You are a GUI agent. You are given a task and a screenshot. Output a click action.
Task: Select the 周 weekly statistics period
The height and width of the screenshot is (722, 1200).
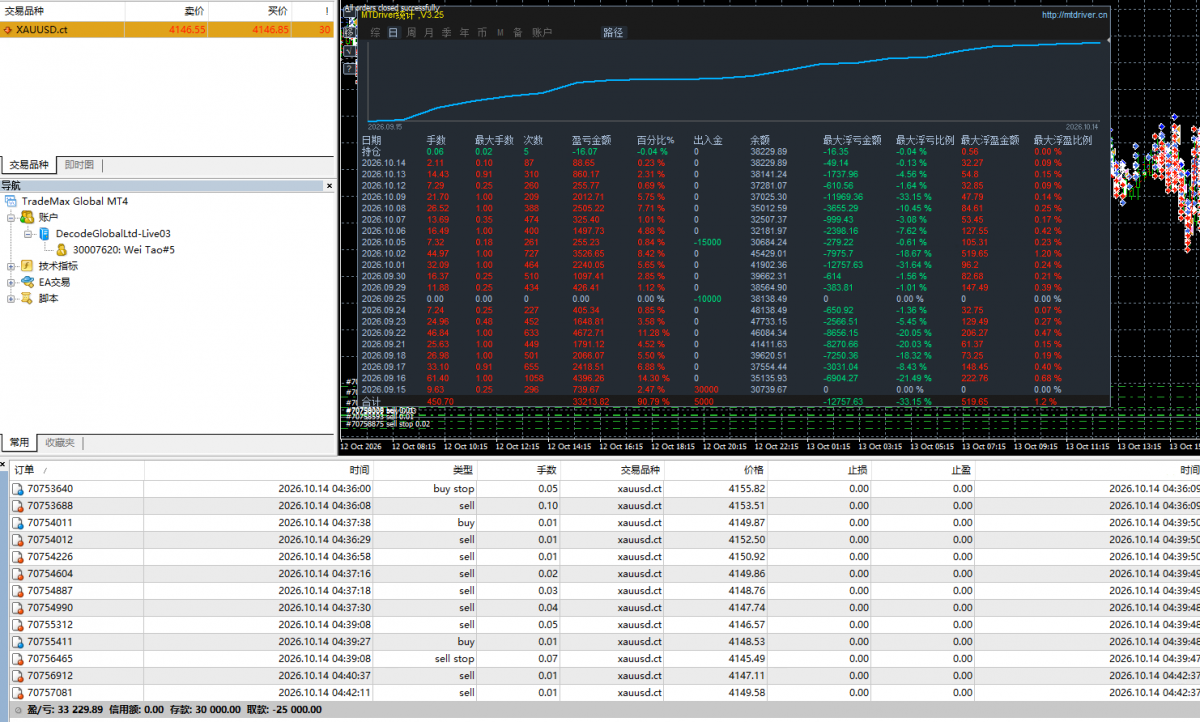coord(411,33)
